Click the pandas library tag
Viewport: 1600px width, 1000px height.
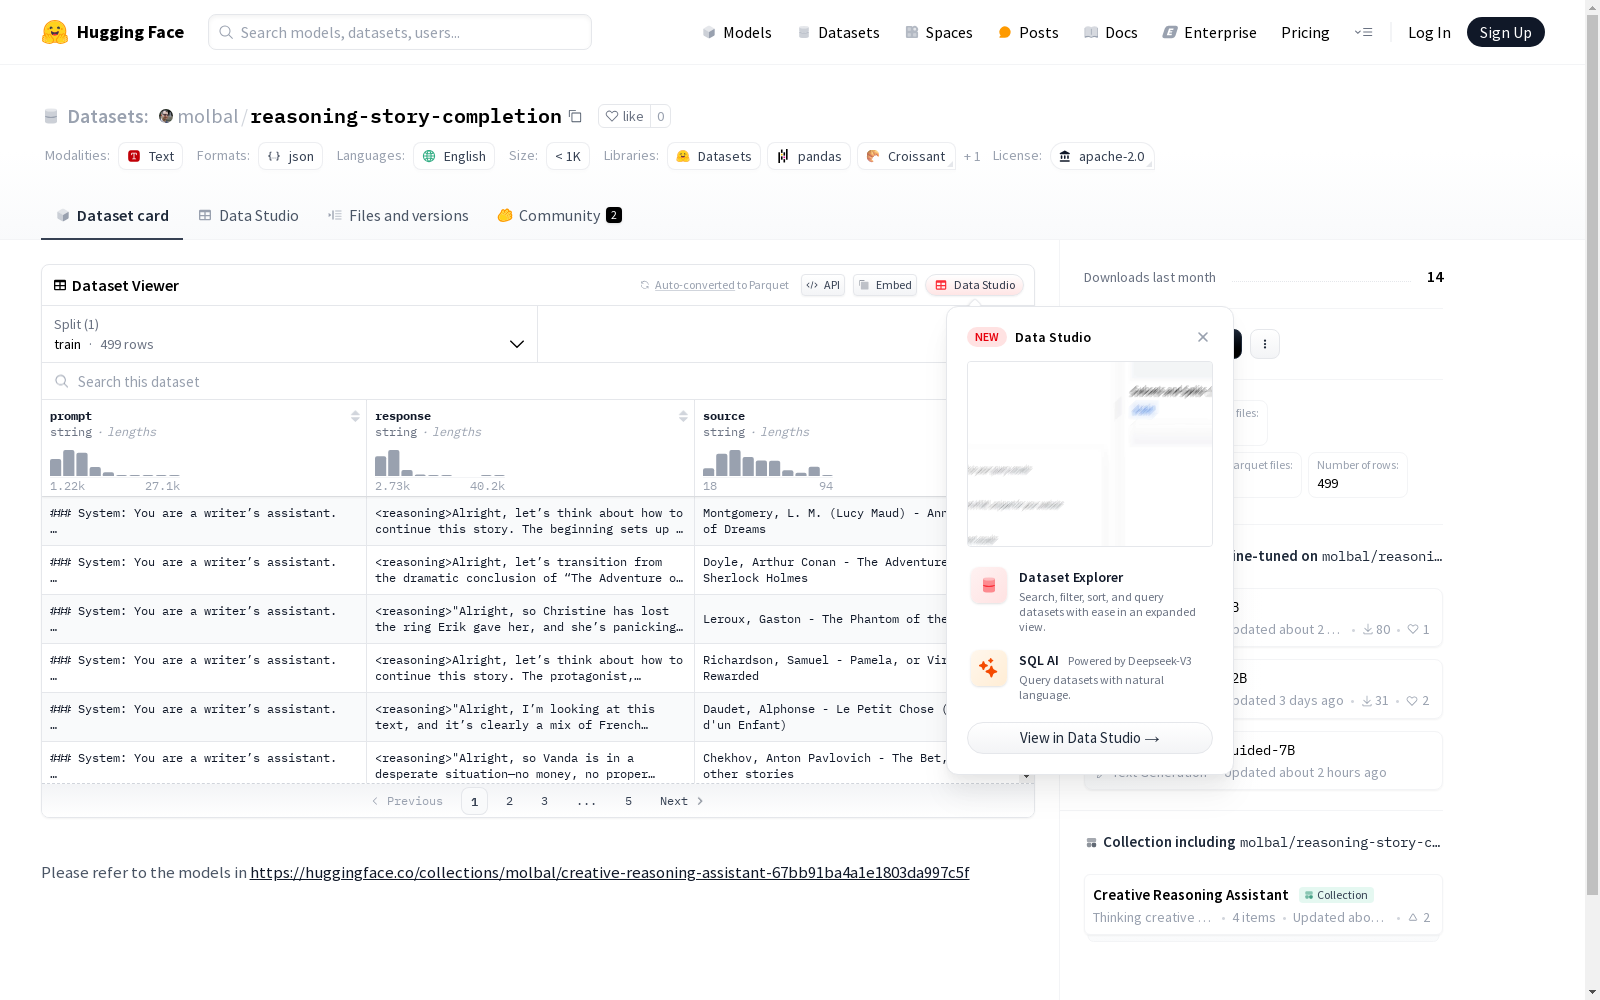[809, 156]
